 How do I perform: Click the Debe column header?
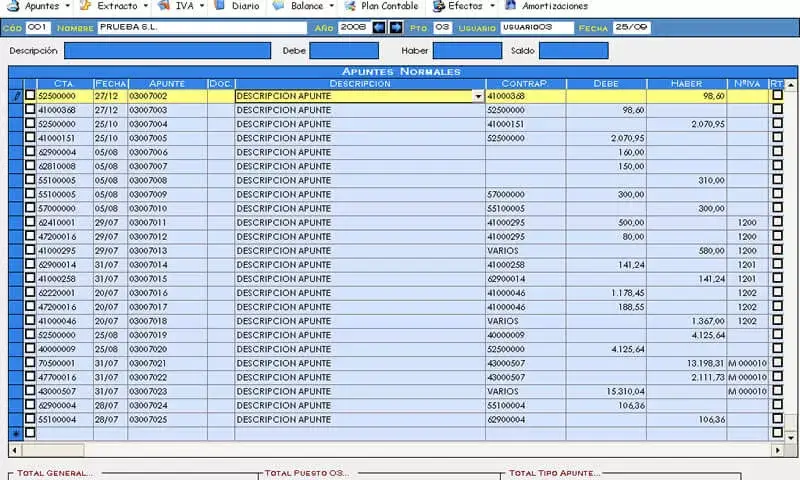coord(606,83)
